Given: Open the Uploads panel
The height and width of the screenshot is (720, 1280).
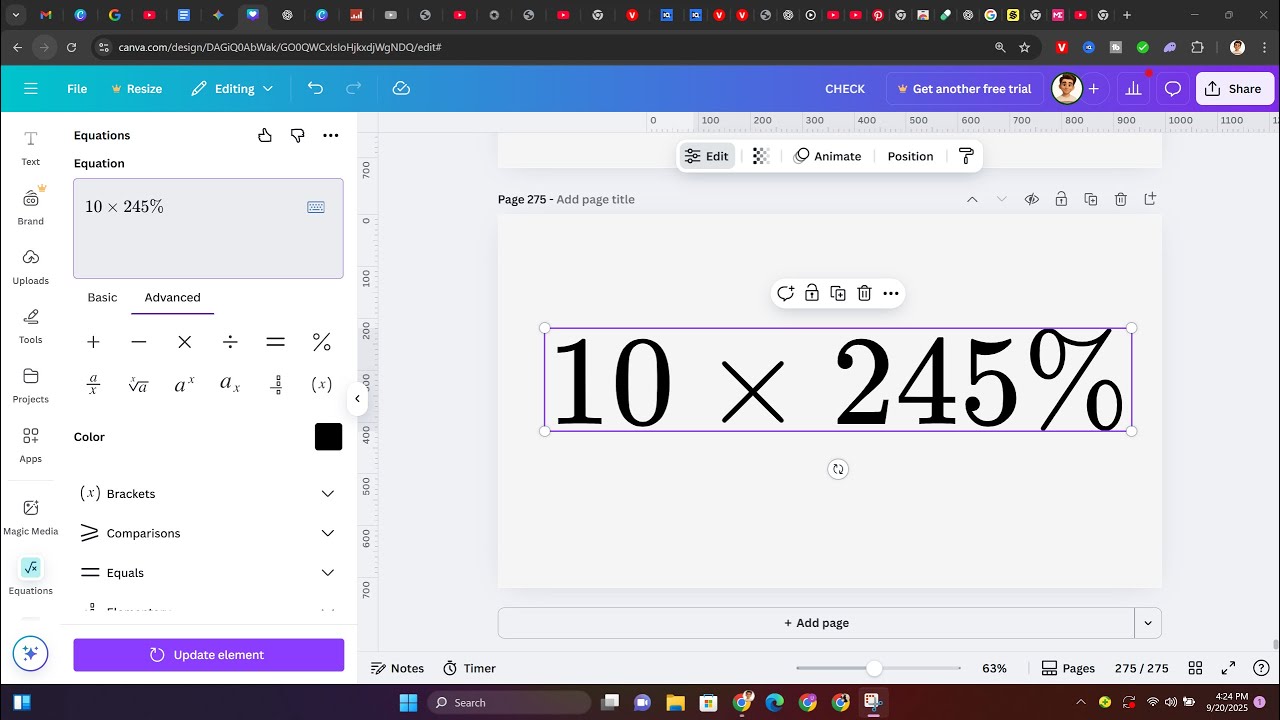Looking at the screenshot, I should click(30, 267).
